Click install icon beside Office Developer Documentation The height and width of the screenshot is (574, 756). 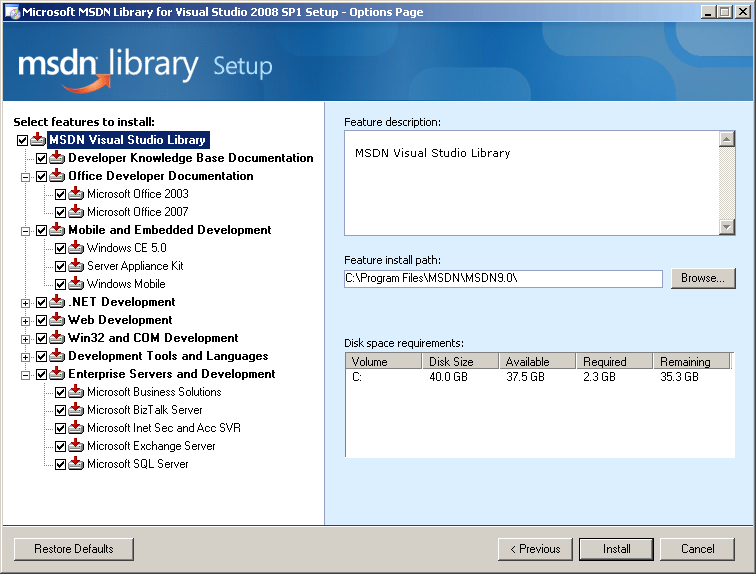coord(57,175)
